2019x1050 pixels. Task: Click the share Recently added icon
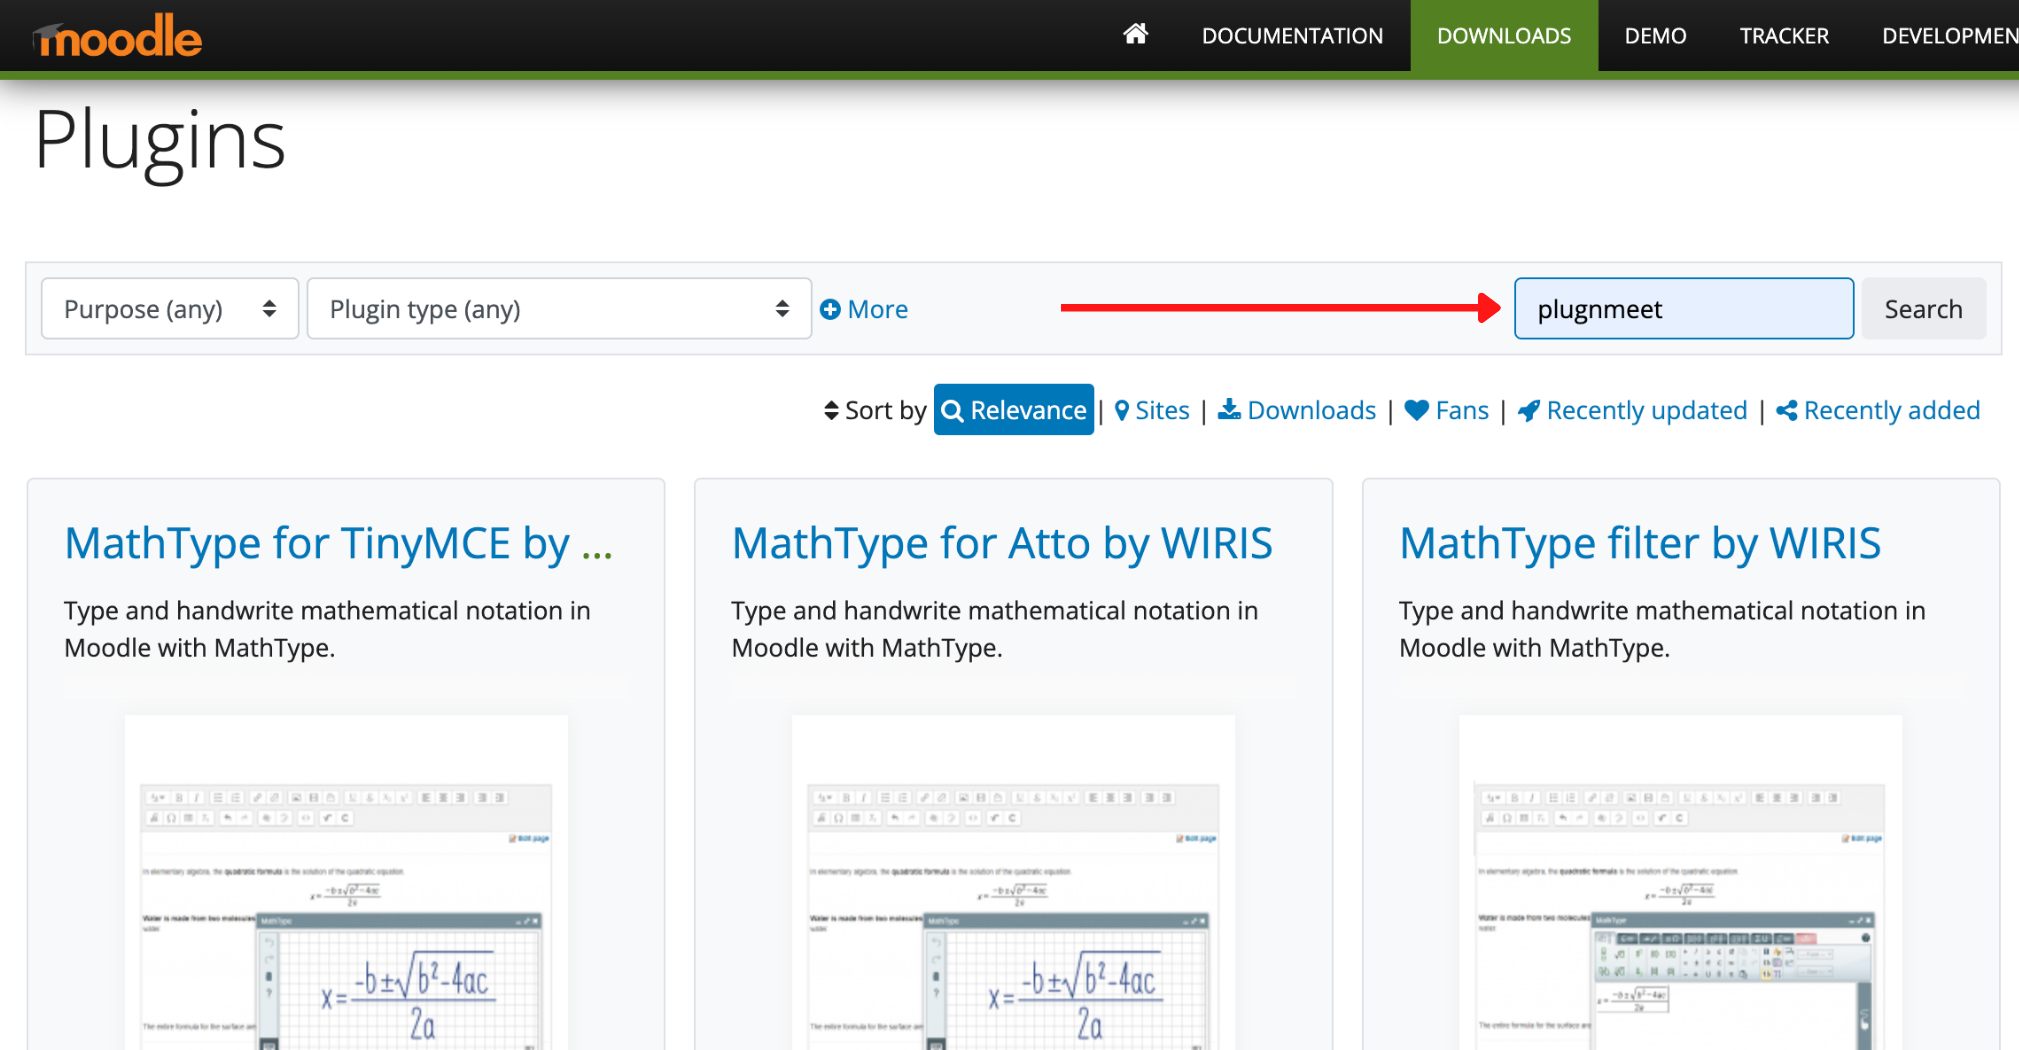click(1787, 411)
